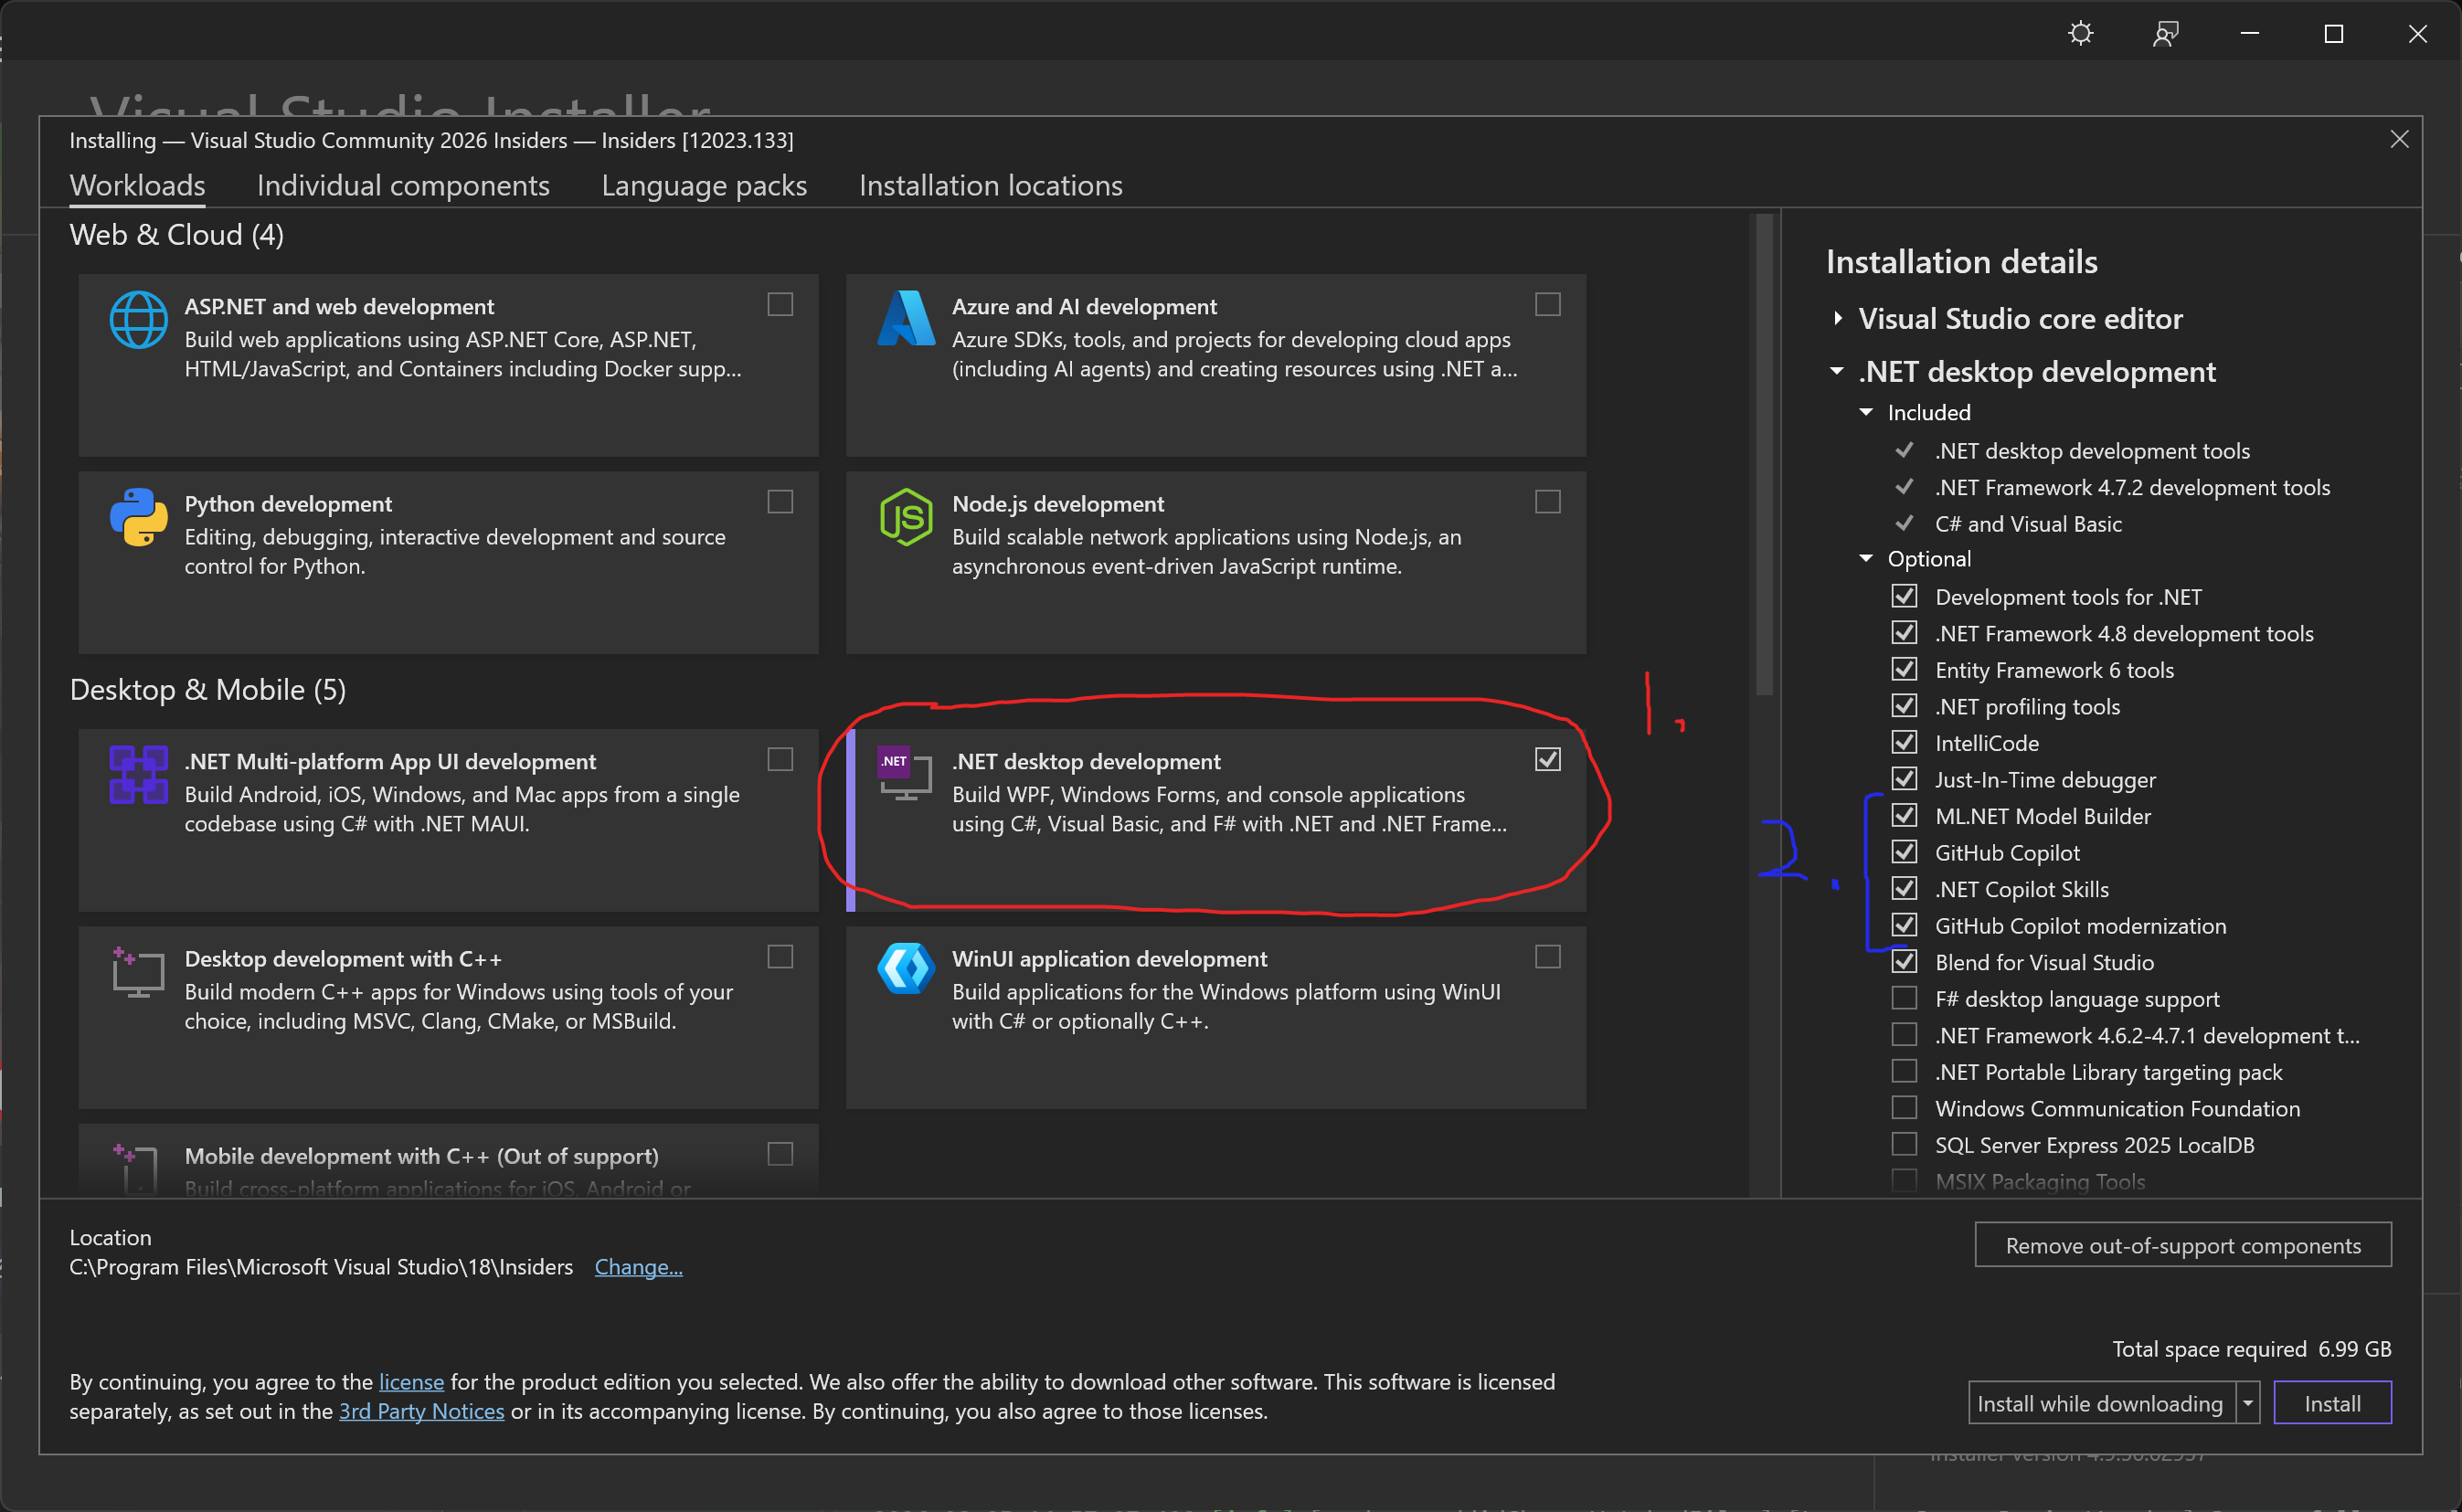The image size is (2462, 1512).
Task: Check Mobile development with C++ workload
Action: point(780,1154)
